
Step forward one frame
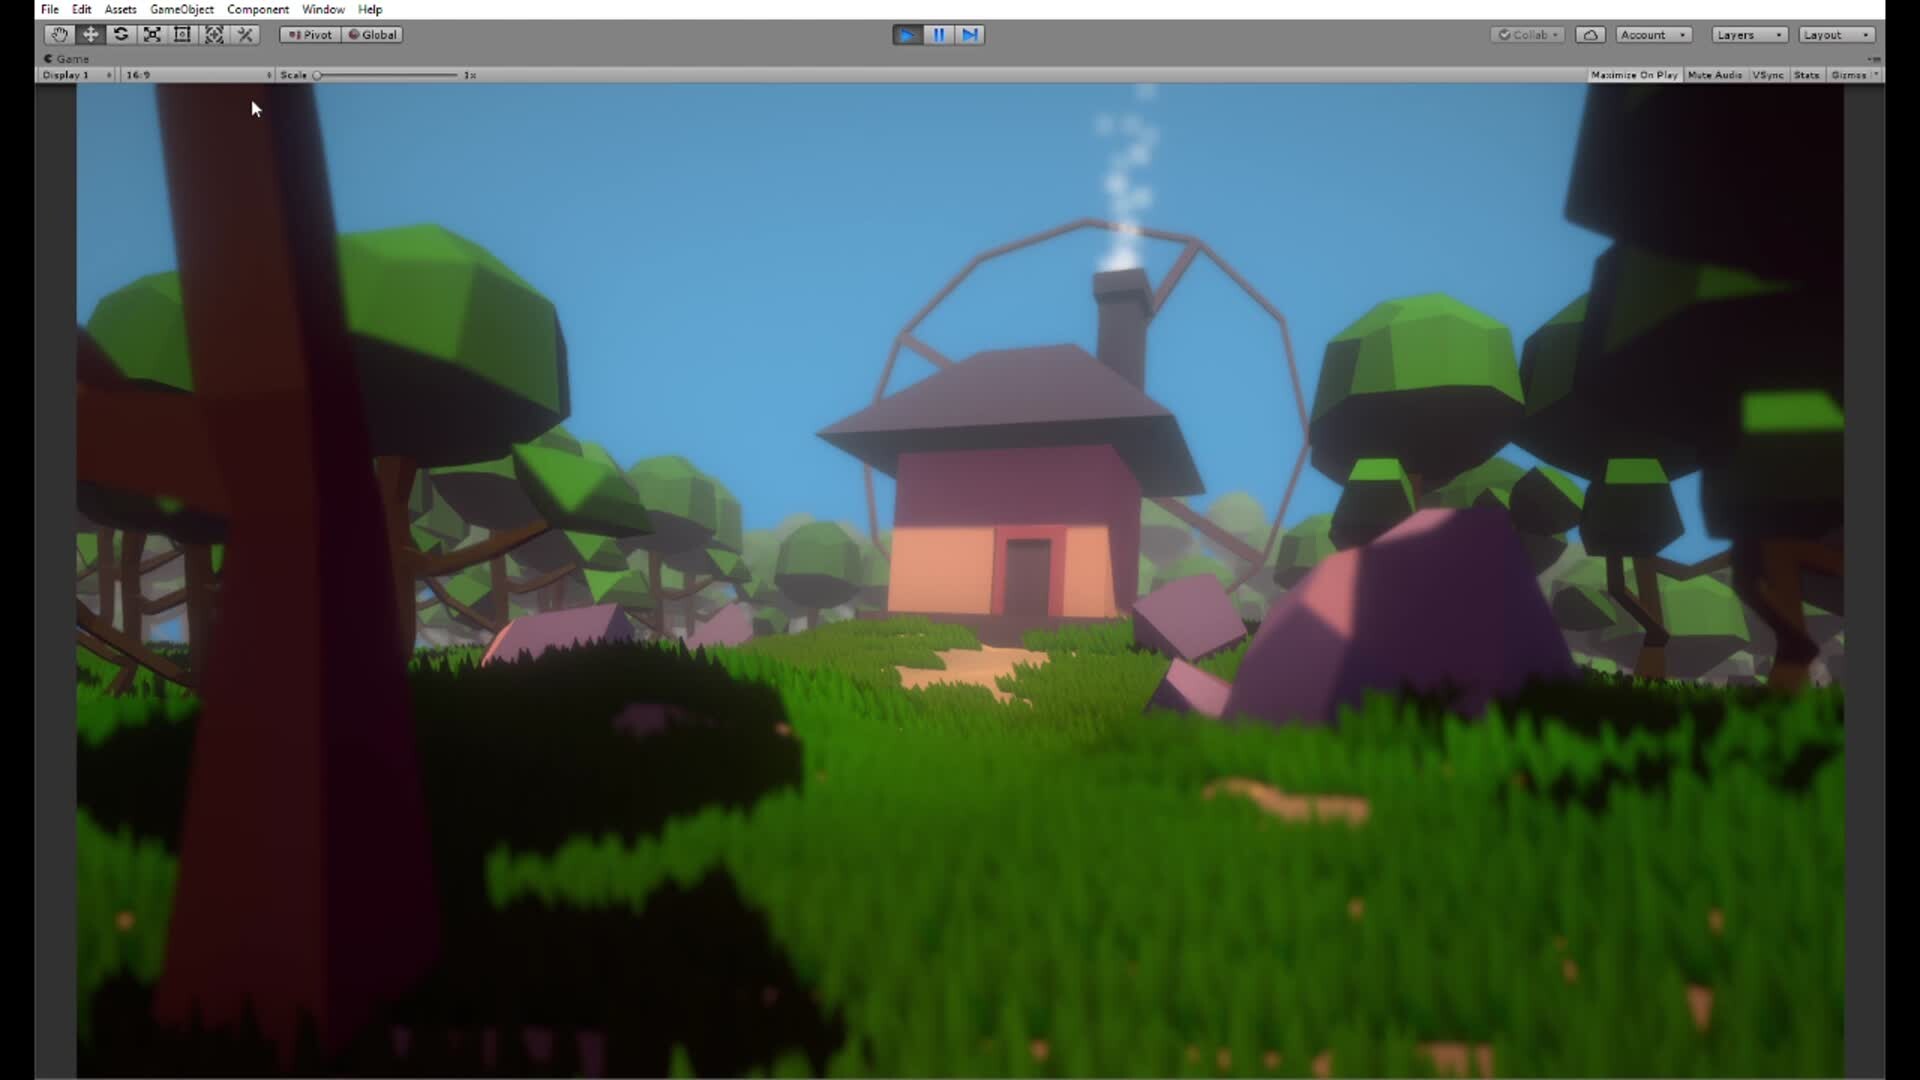969,34
